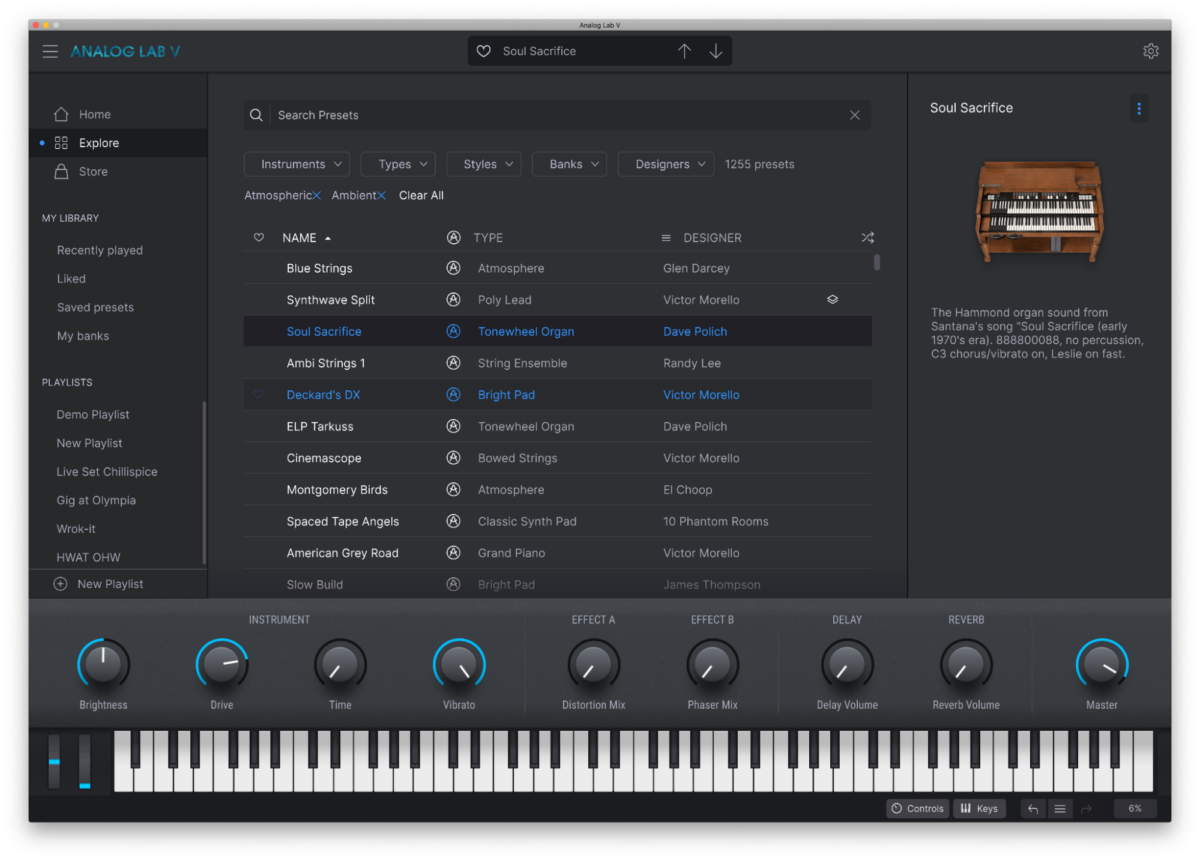Image resolution: width=1200 pixels, height=860 pixels.
Task: Open the Designers filter dropdown
Action: click(x=665, y=163)
